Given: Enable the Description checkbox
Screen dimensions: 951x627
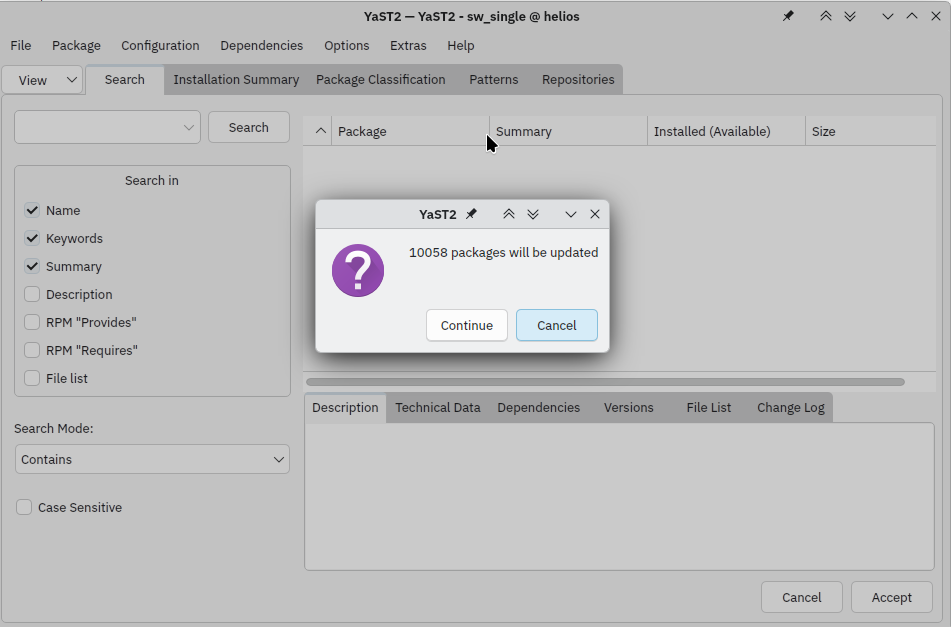Looking at the screenshot, I should (32, 294).
